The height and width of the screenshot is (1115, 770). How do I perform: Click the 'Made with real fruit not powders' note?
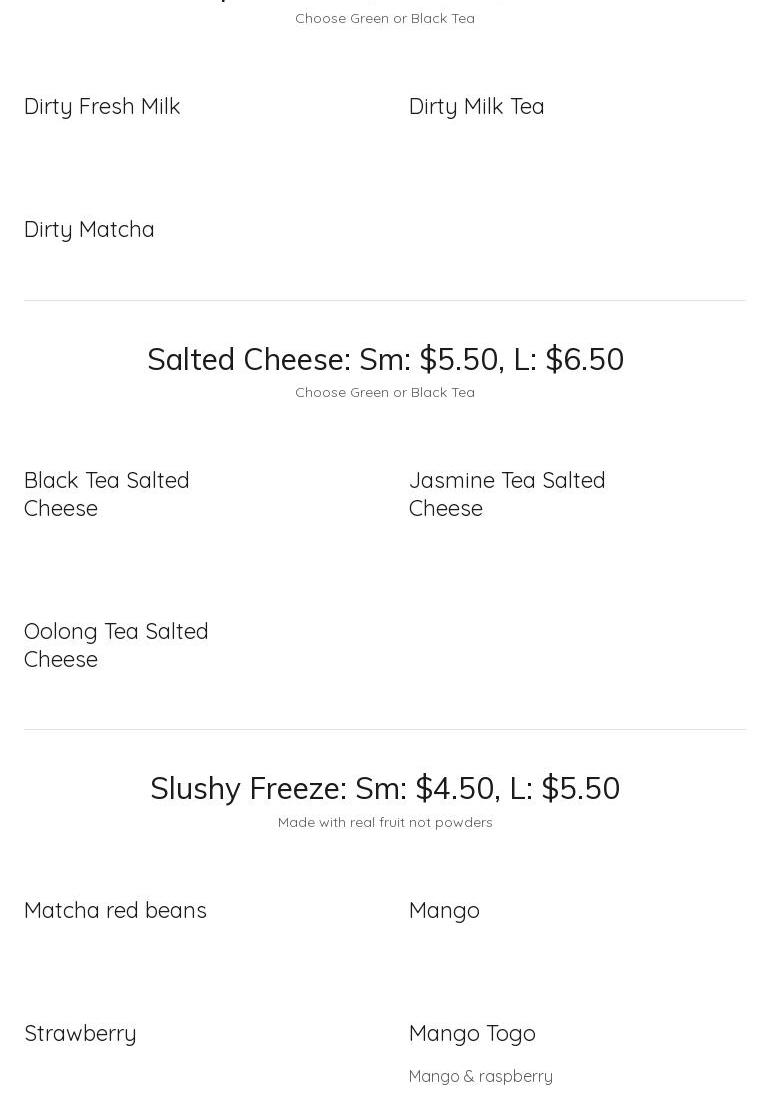point(385,822)
